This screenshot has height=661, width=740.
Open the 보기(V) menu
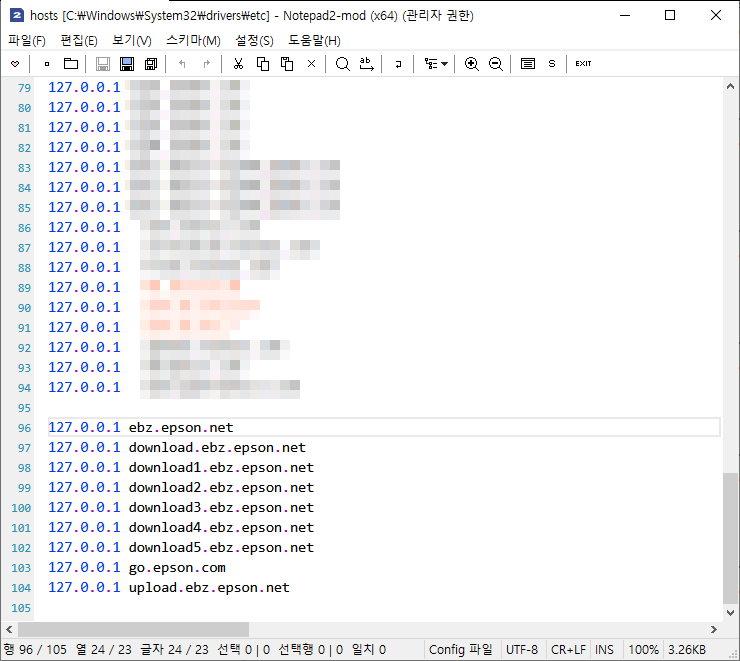(x=132, y=41)
